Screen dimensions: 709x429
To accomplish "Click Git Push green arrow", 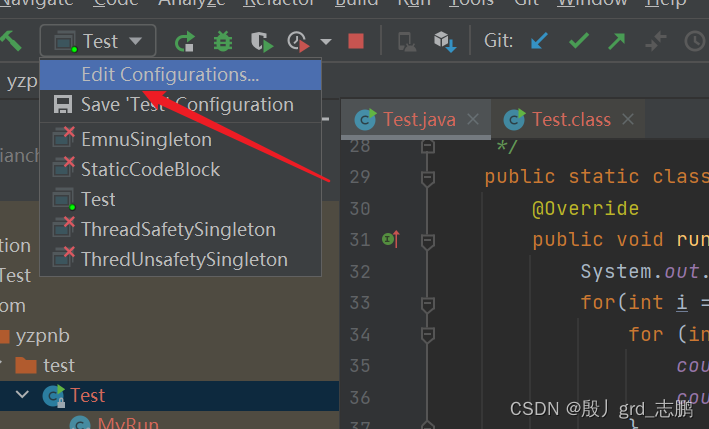I will [x=617, y=41].
